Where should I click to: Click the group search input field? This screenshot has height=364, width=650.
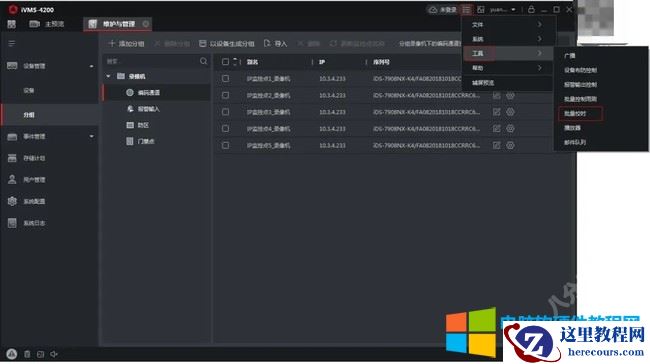click(x=151, y=61)
